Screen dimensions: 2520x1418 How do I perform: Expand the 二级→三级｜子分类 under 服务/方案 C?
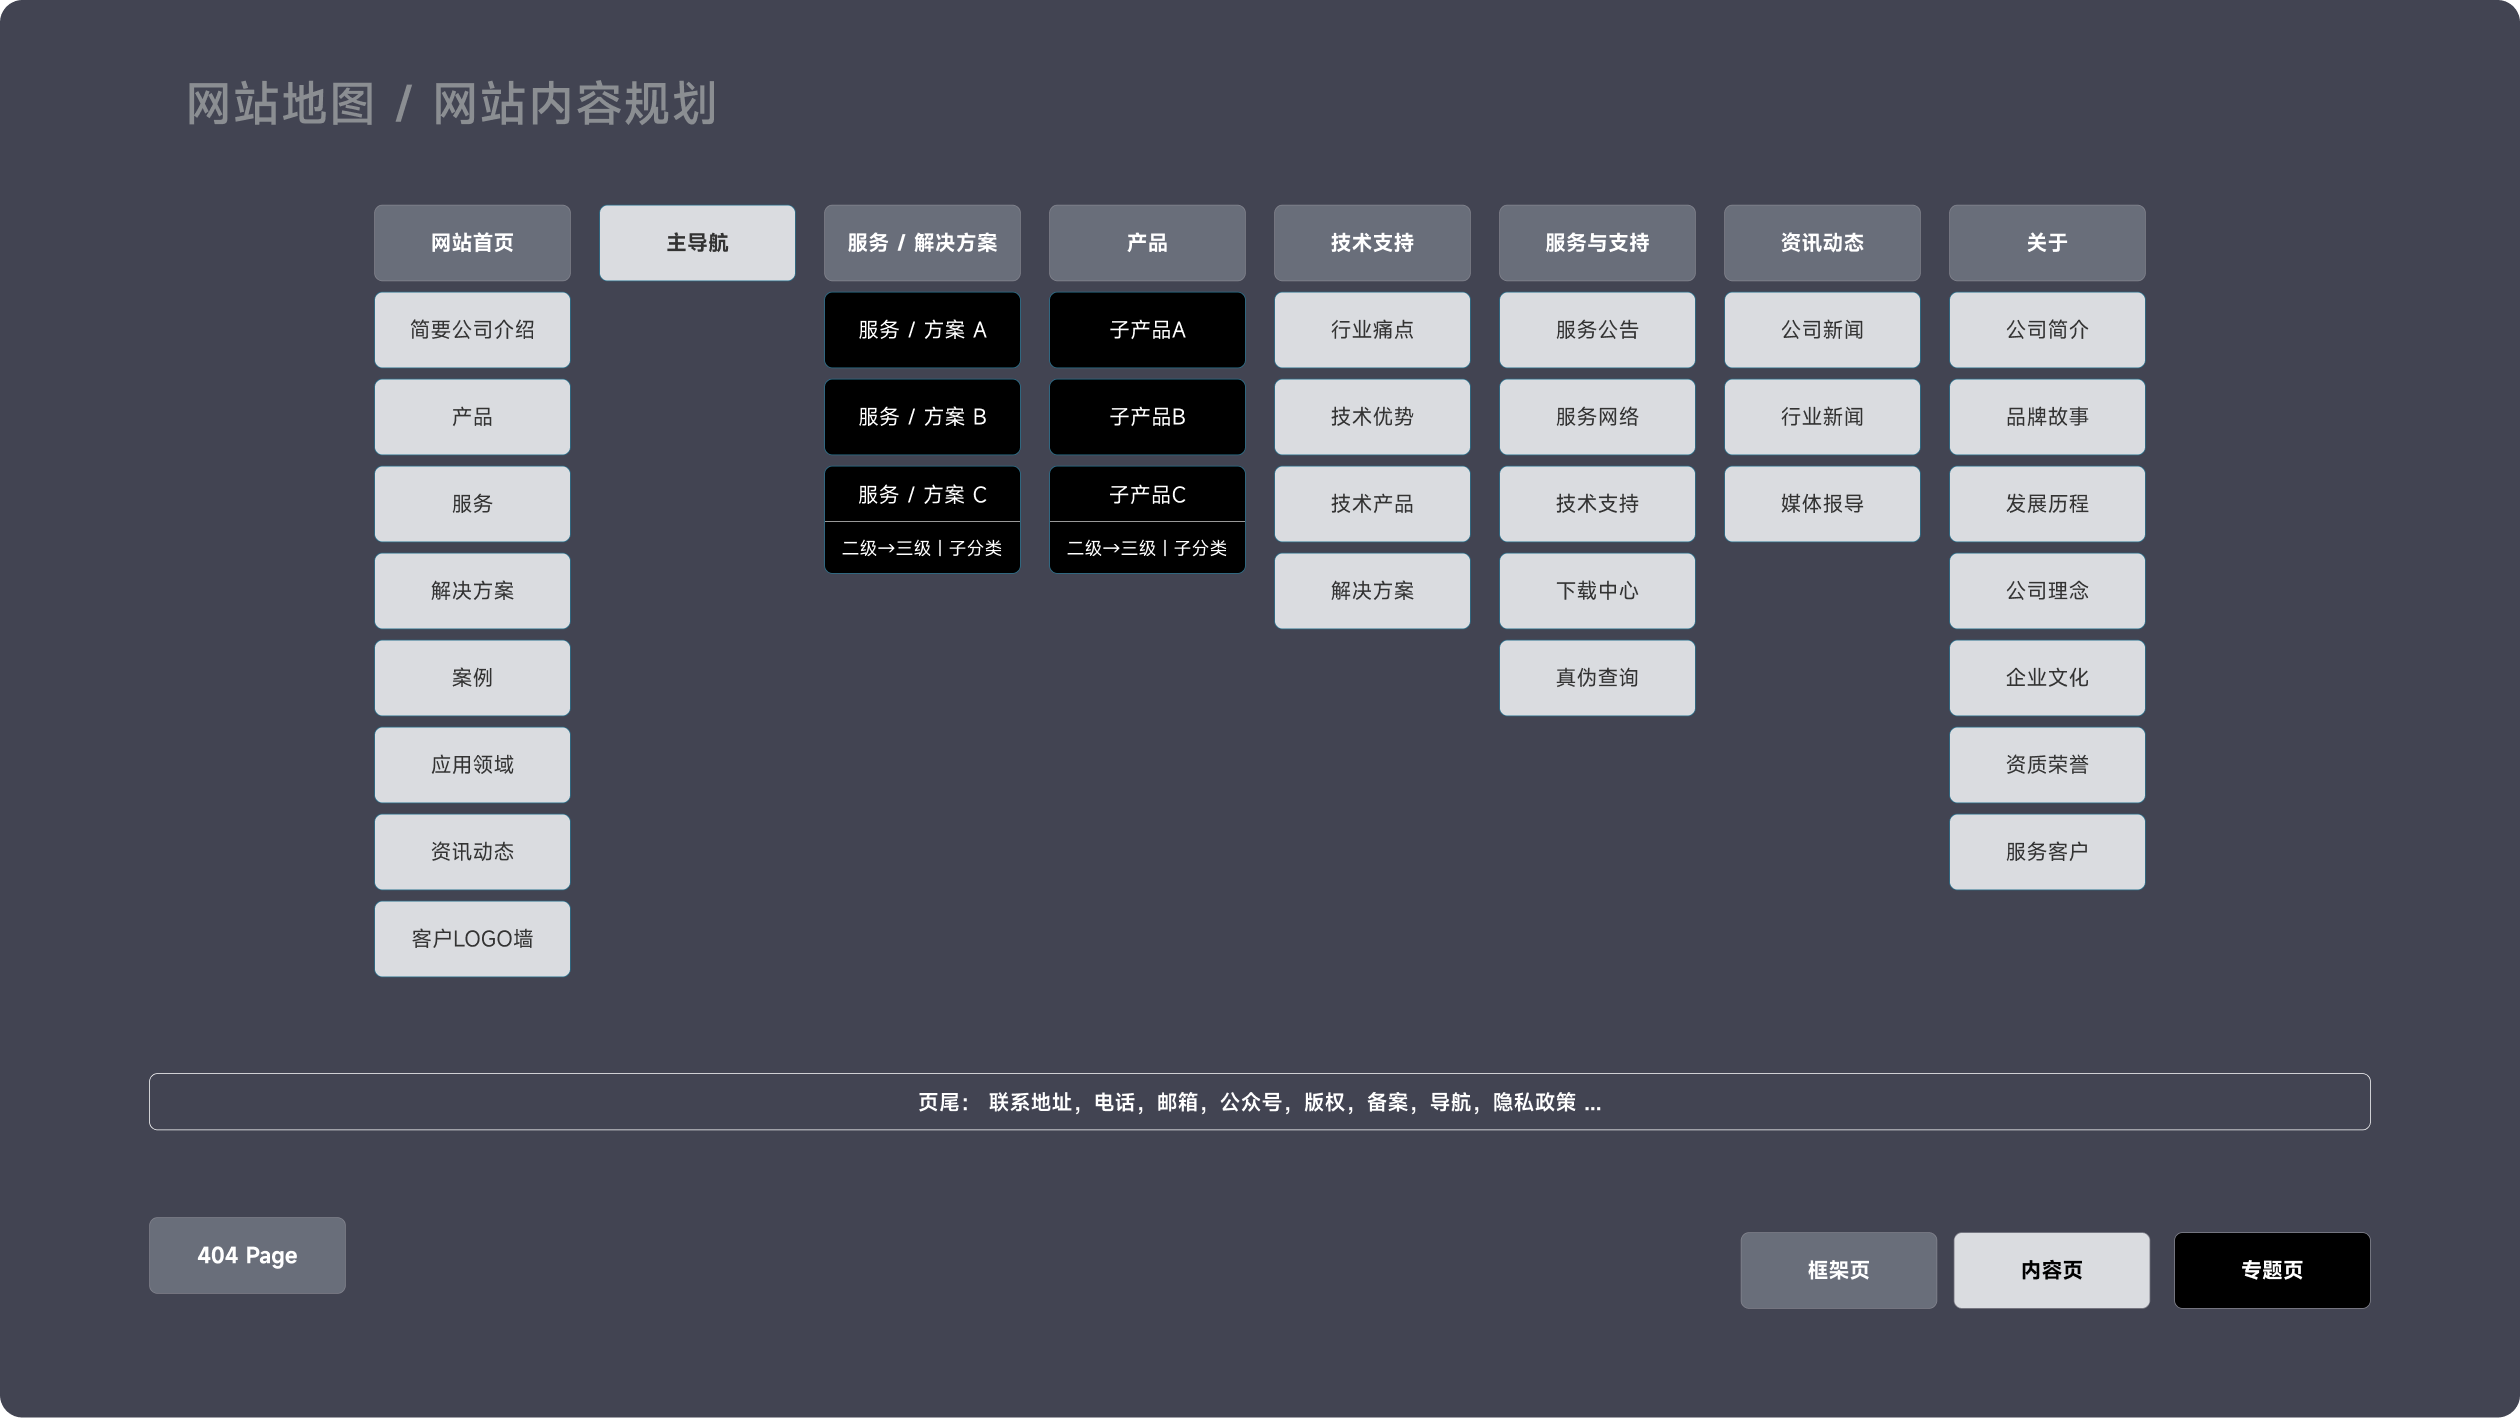921,548
